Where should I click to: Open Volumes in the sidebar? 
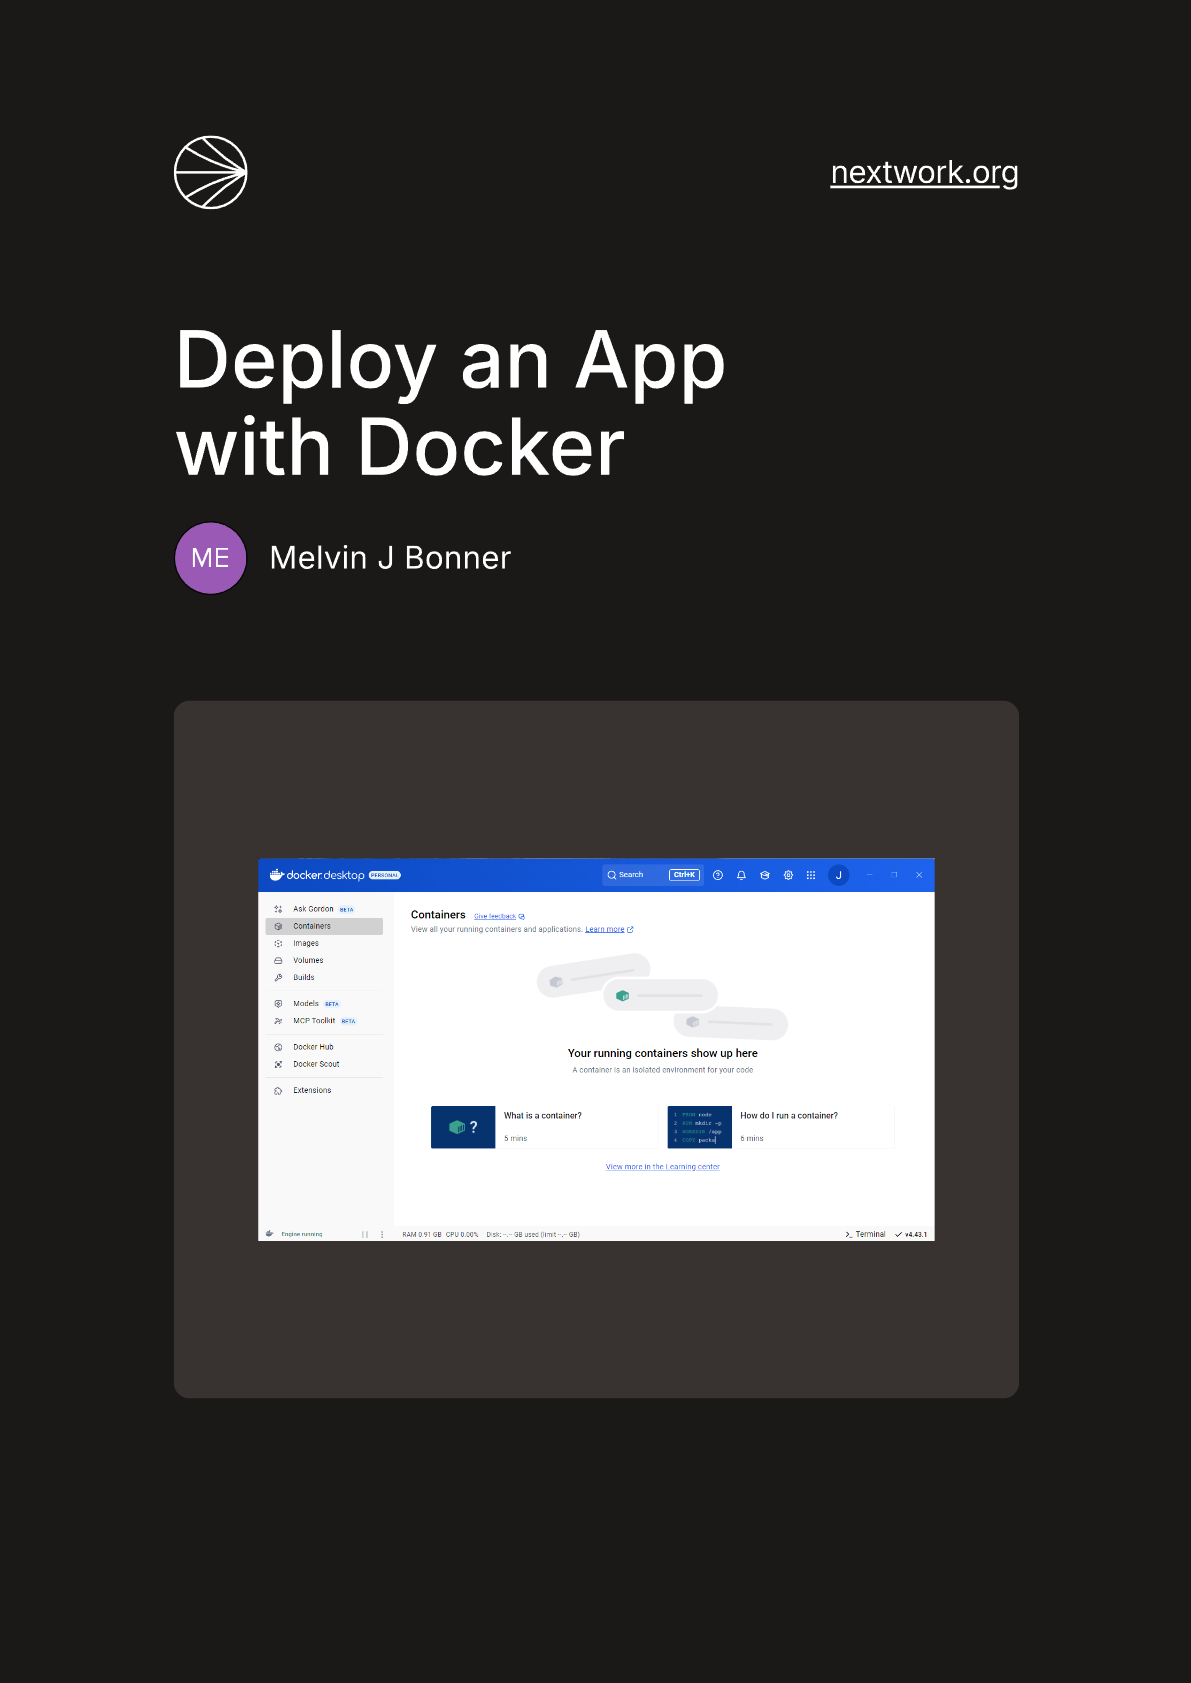coord(324,960)
